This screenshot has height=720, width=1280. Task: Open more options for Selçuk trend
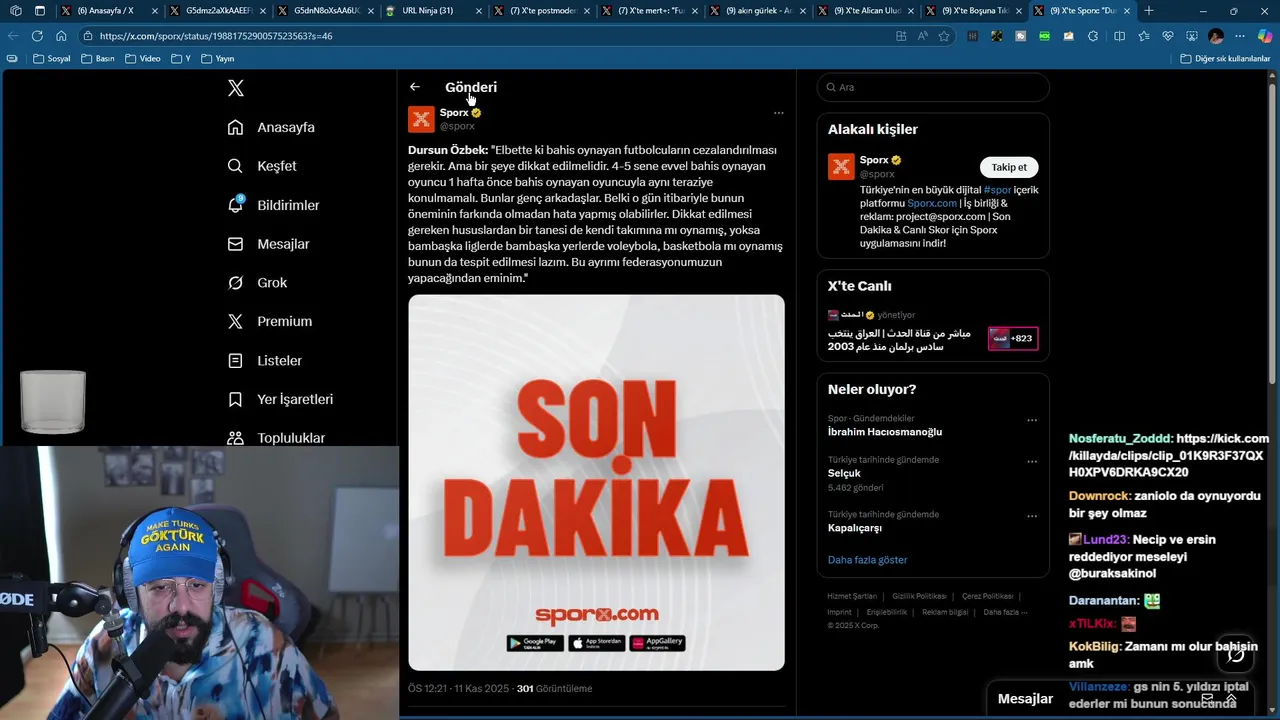(x=1032, y=461)
